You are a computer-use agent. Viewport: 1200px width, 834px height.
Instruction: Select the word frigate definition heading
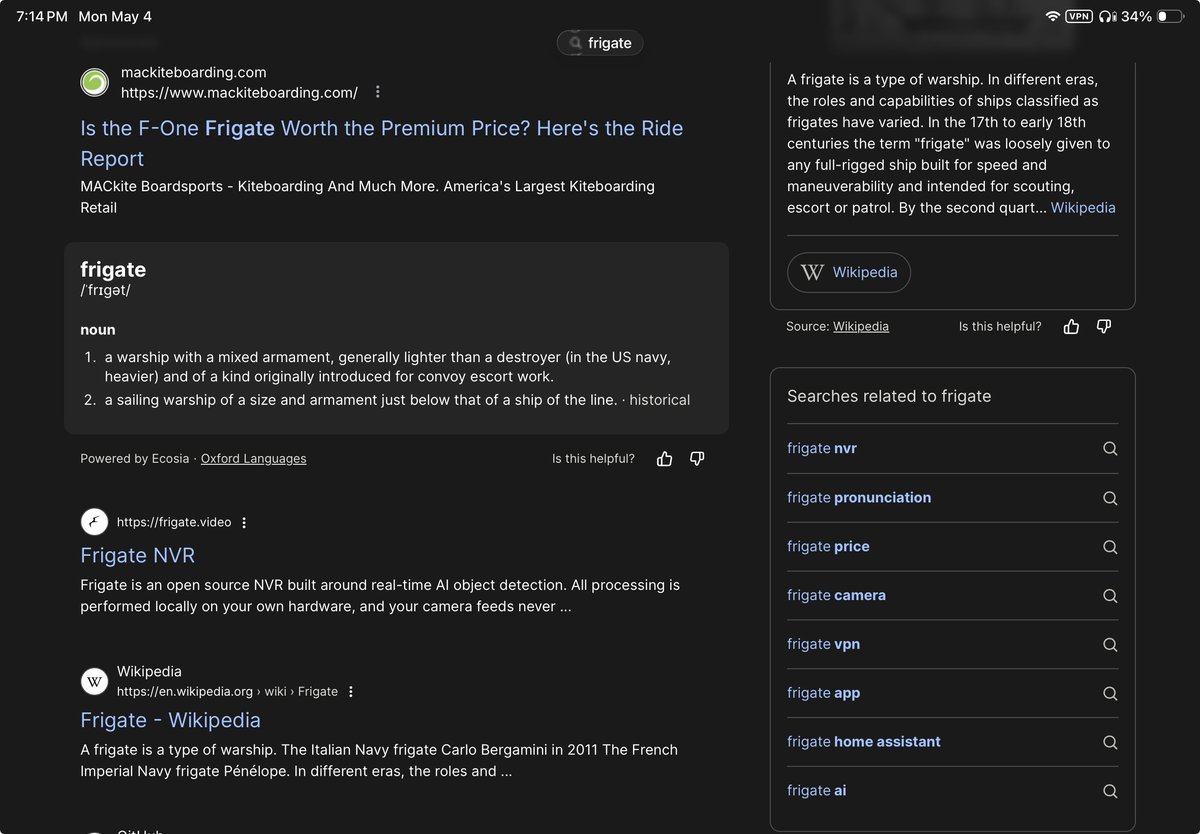click(x=113, y=269)
